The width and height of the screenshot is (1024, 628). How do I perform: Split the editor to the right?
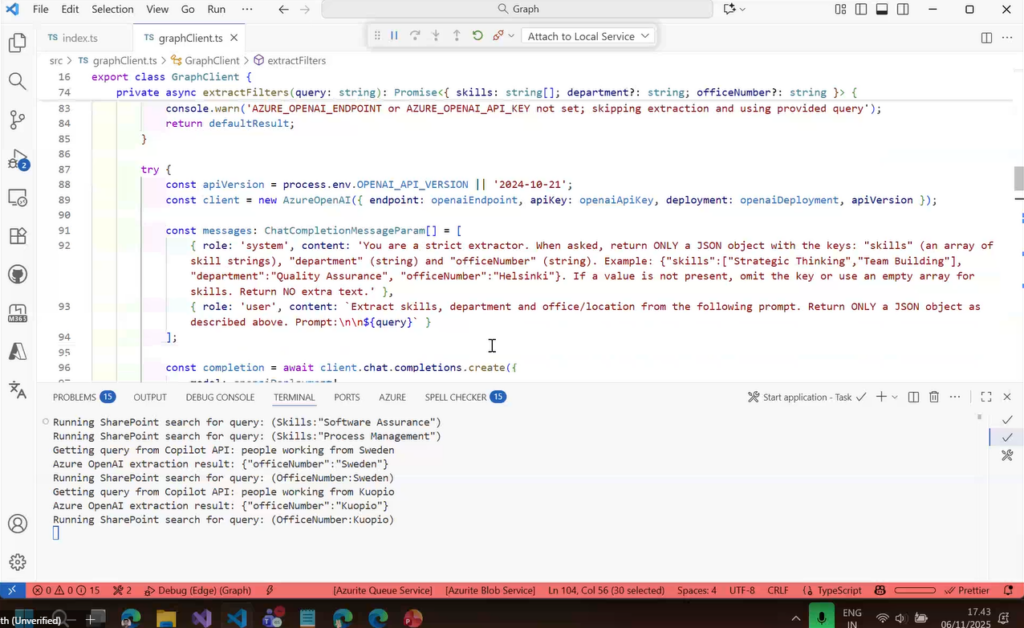[x=986, y=38]
